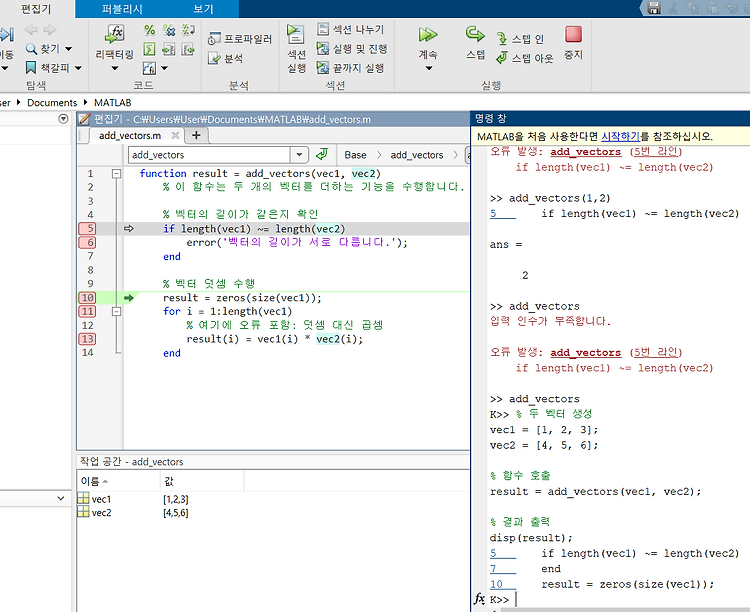Click the smart indent icon in code group
The width and height of the screenshot is (750, 612).
tap(150, 49)
